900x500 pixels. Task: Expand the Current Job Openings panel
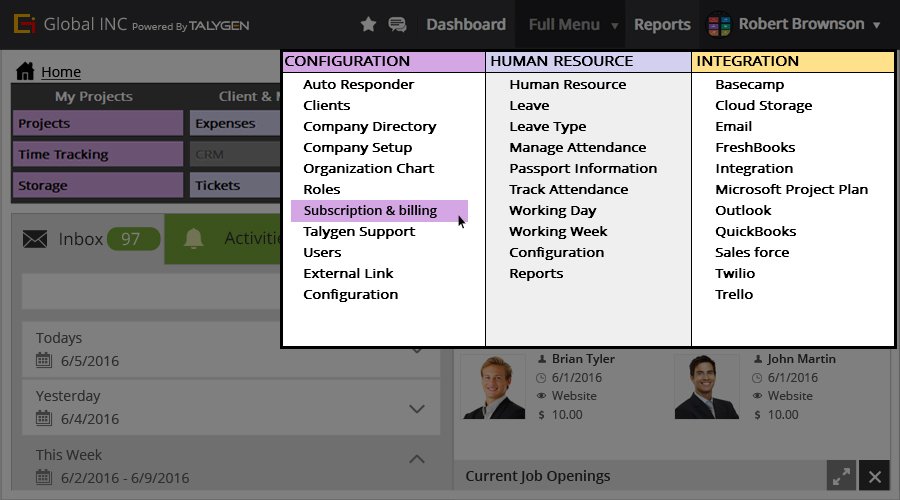pyautogui.click(x=841, y=476)
